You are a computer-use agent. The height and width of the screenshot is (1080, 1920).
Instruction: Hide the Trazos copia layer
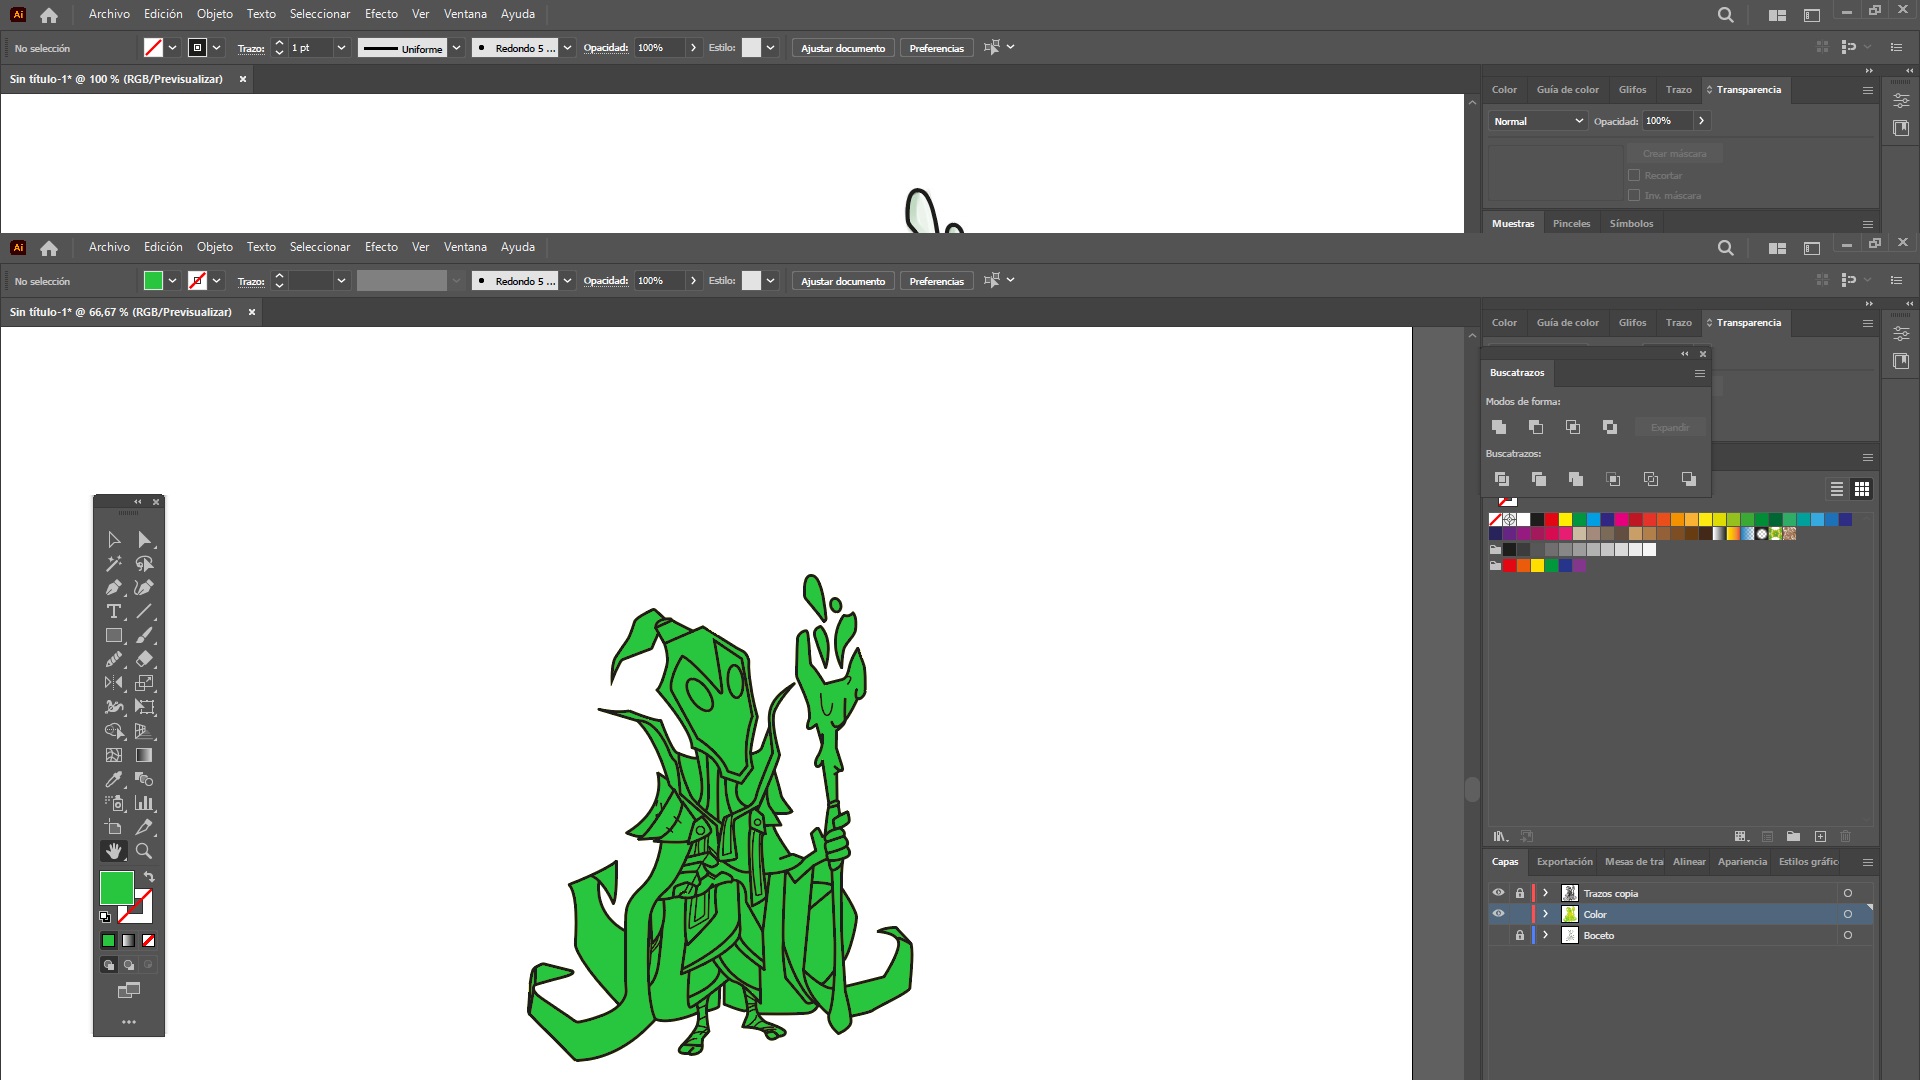[1498, 893]
